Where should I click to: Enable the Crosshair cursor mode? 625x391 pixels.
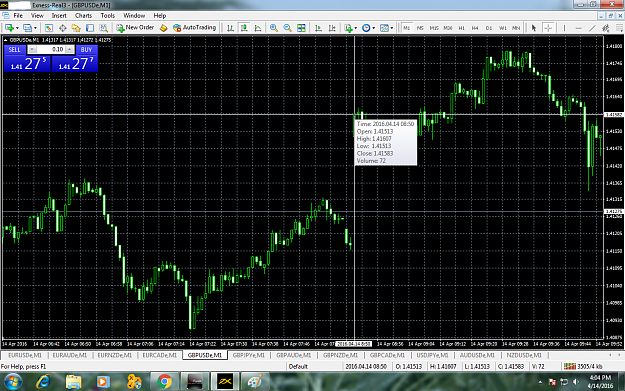[548, 28]
